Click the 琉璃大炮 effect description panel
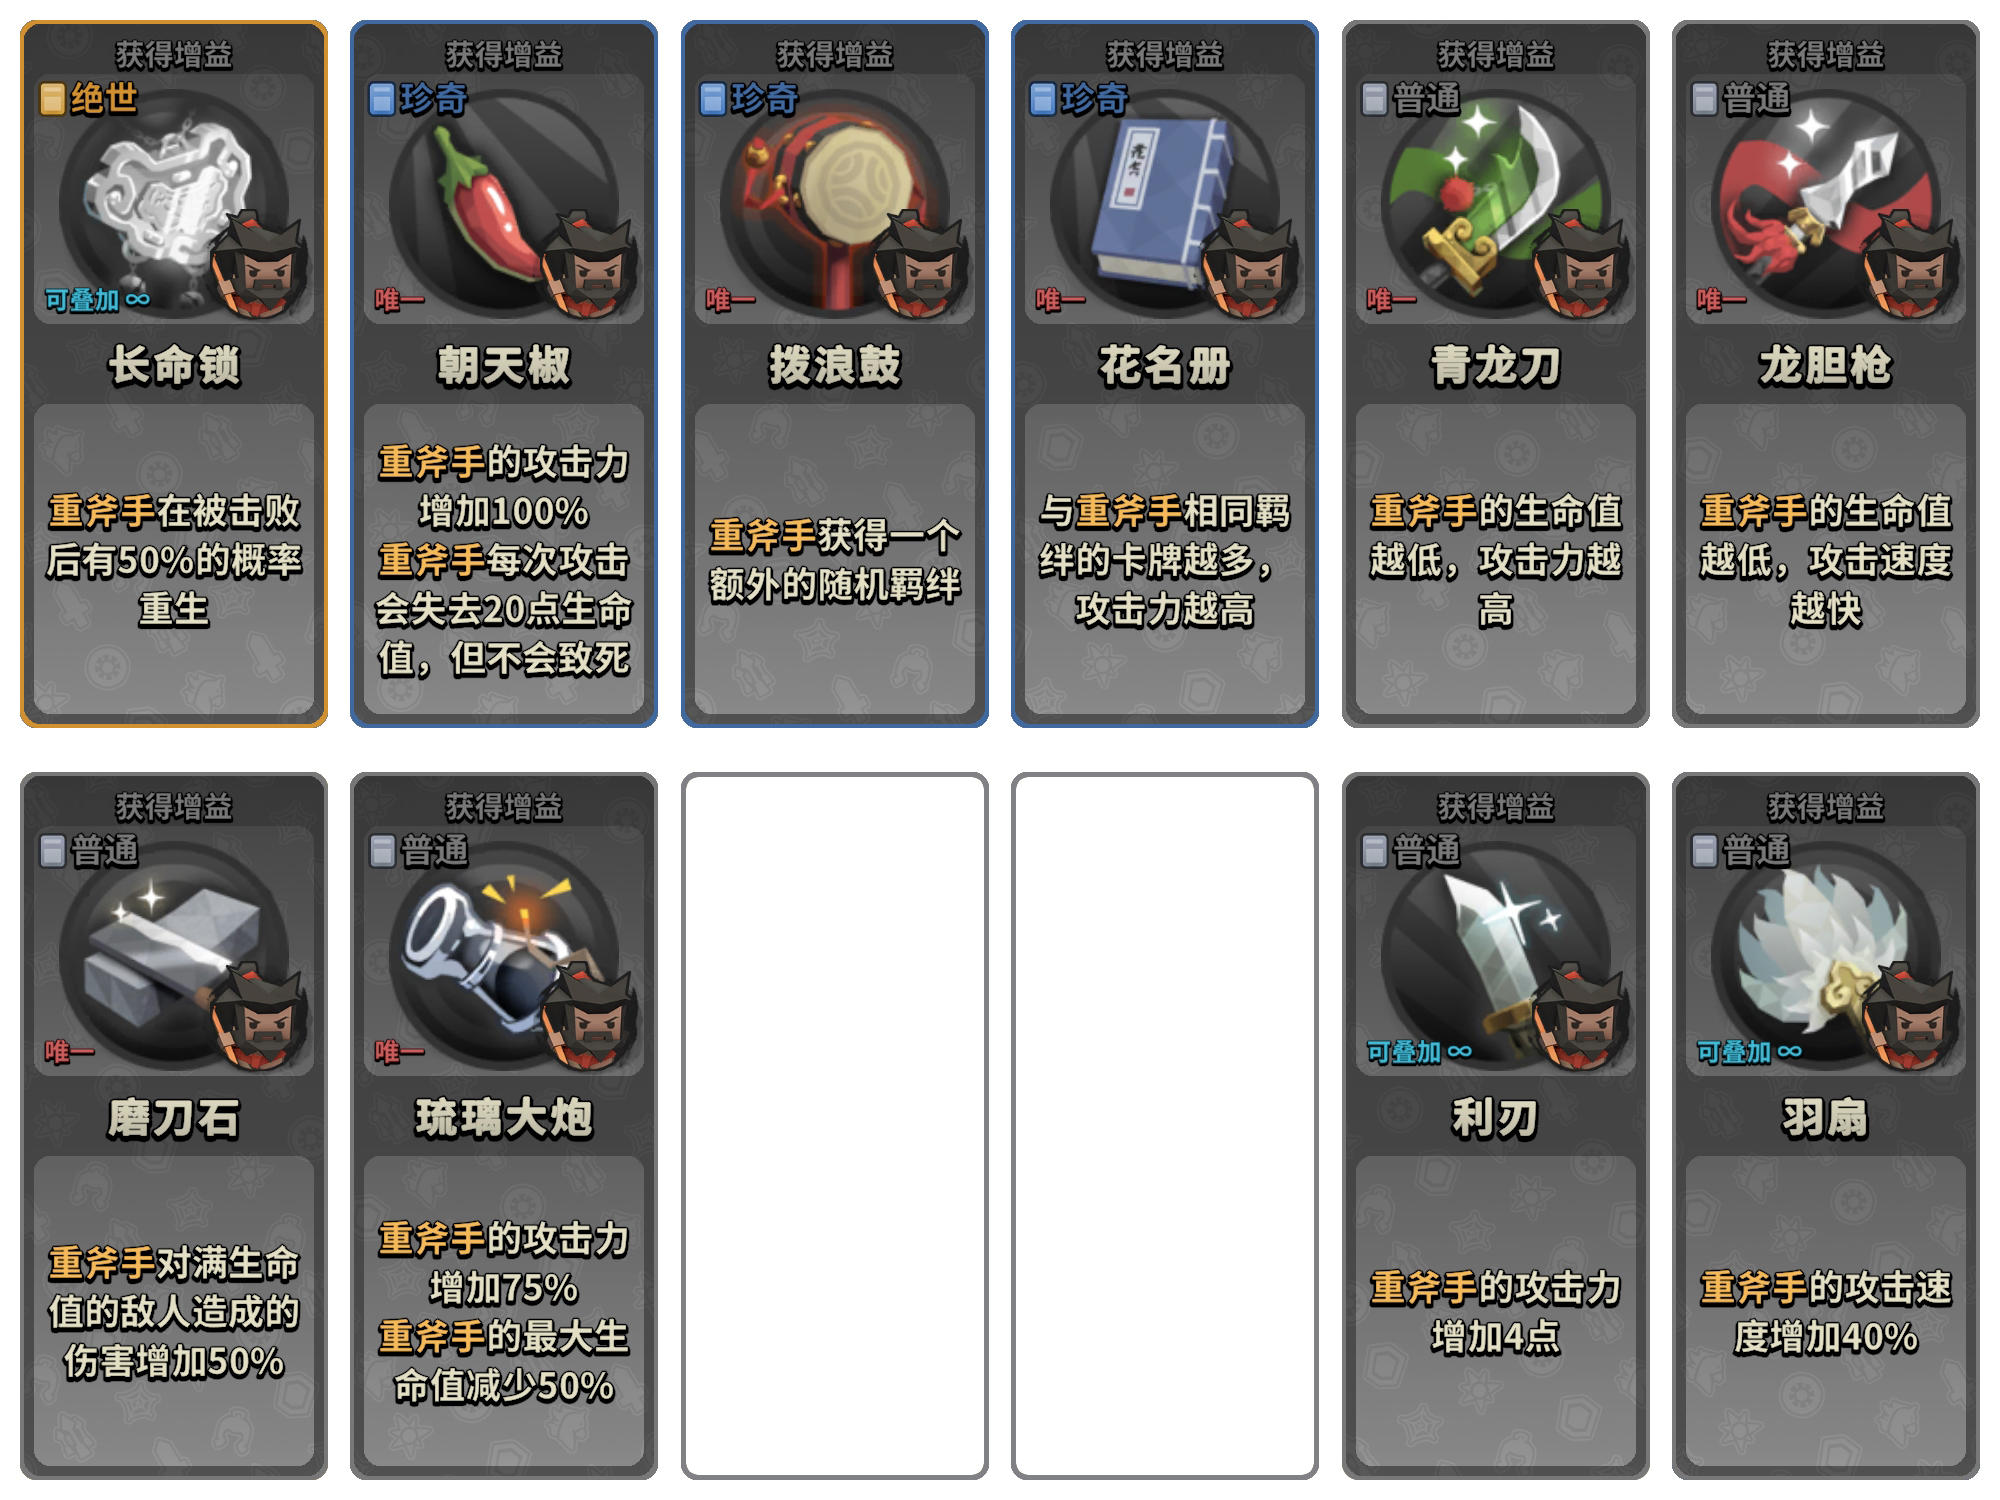This screenshot has width=2000, height=1500. tap(503, 1311)
